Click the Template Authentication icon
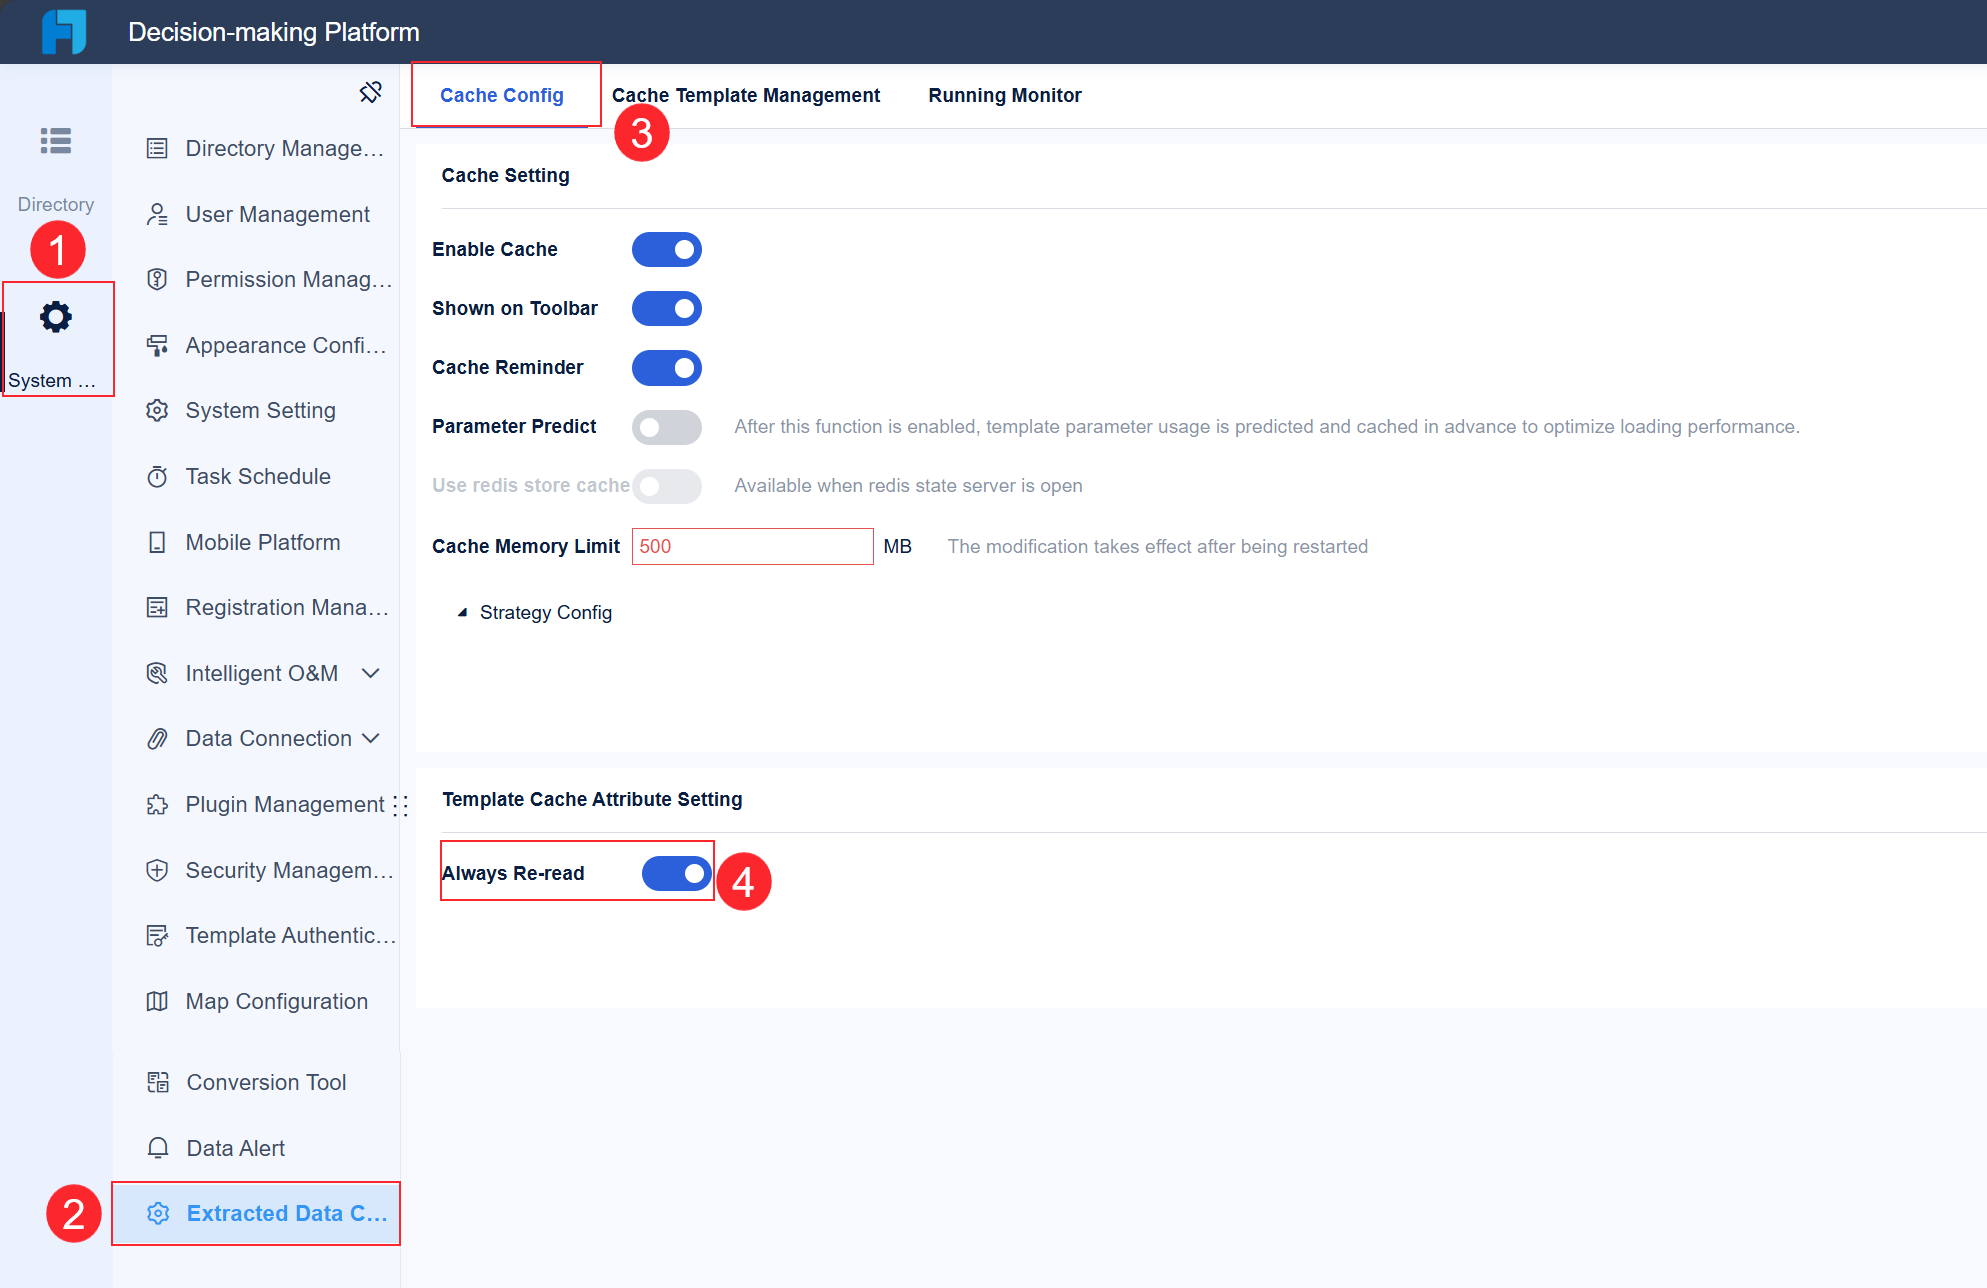Image resolution: width=1987 pixels, height=1288 pixels. tap(157, 935)
